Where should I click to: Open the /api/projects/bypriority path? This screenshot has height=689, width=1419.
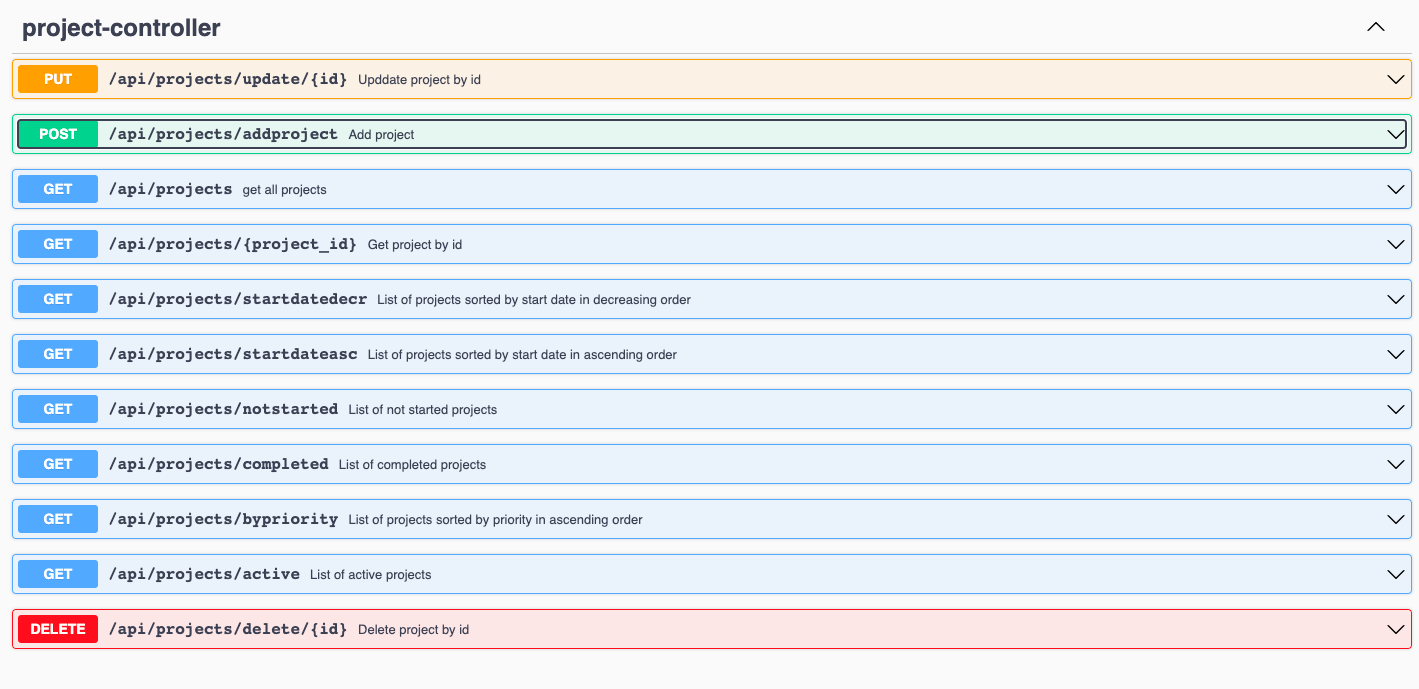tap(223, 519)
